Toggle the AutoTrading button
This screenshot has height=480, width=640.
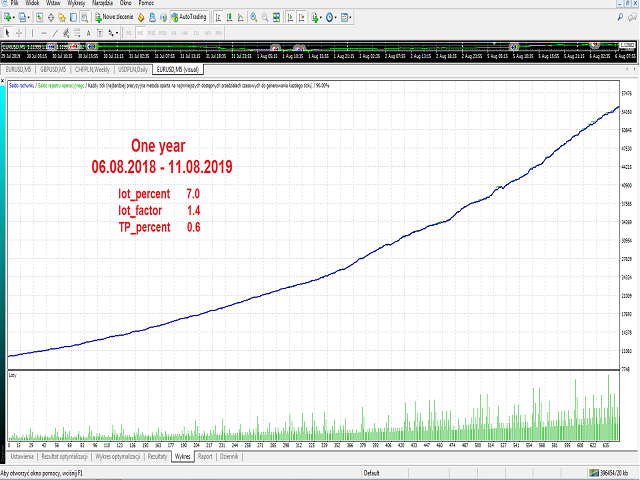click(189, 17)
